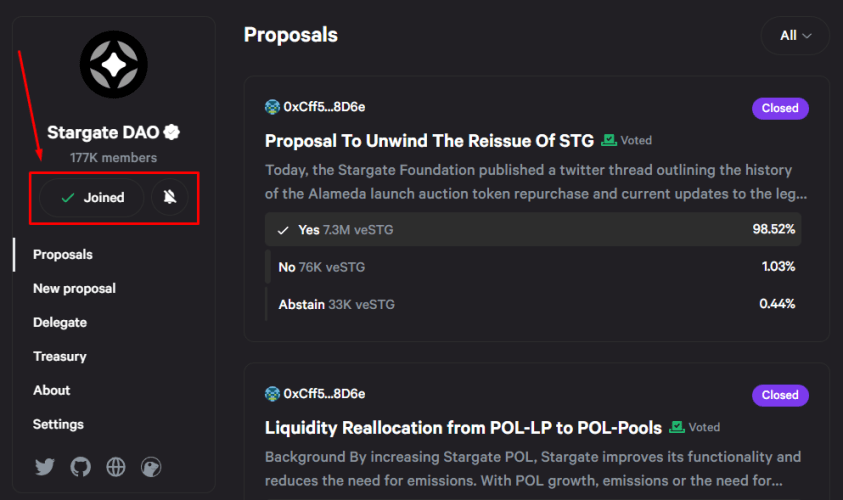Click author avatar of first proposal
Screen dimensions: 843x500
pos(273,107)
